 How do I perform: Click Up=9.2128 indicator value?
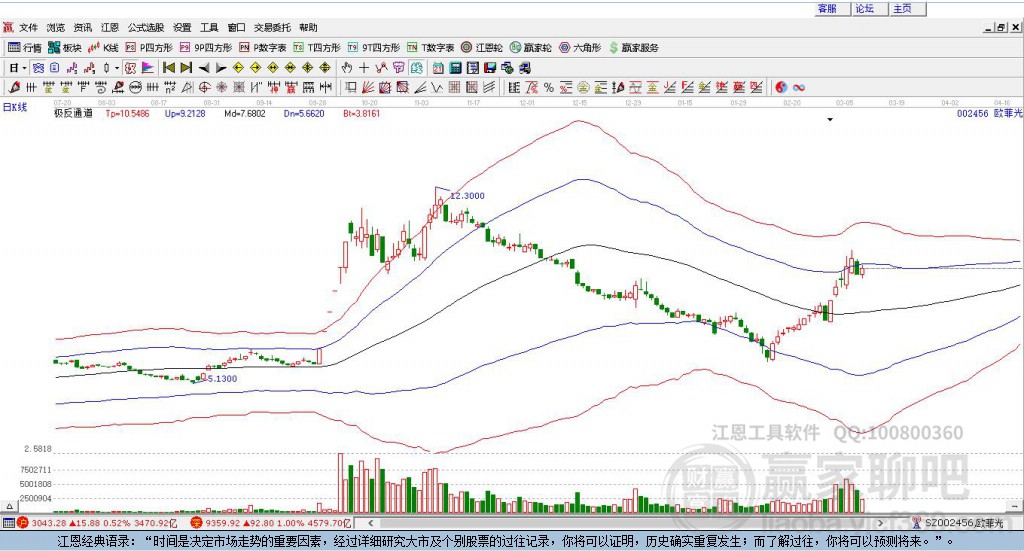pyautogui.click(x=185, y=114)
